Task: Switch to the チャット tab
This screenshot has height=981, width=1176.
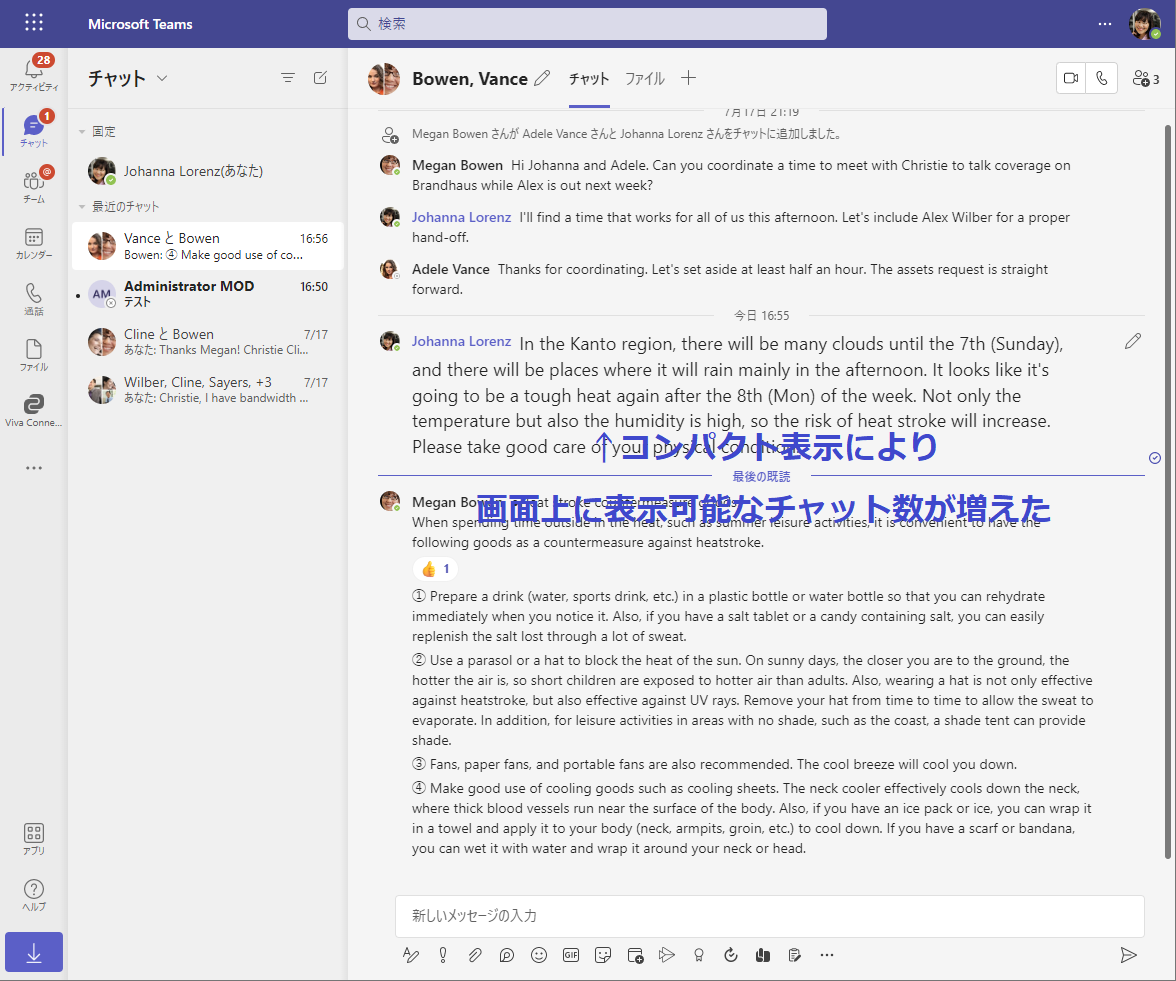Action: coord(589,78)
